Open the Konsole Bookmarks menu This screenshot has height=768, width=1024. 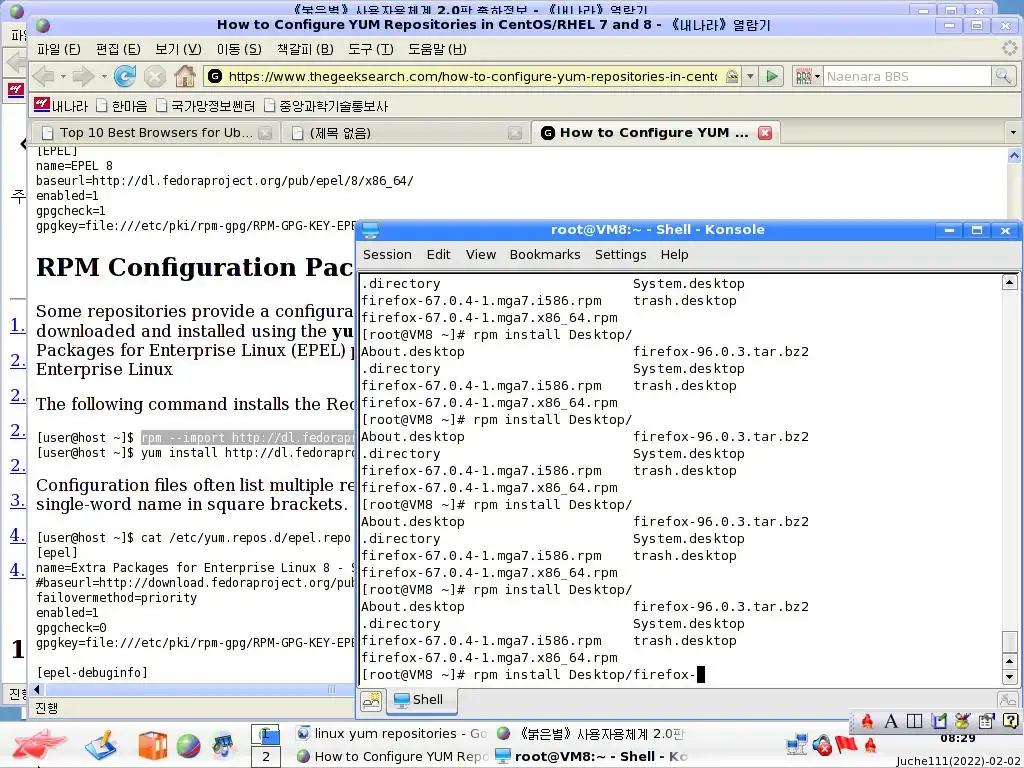point(545,255)
